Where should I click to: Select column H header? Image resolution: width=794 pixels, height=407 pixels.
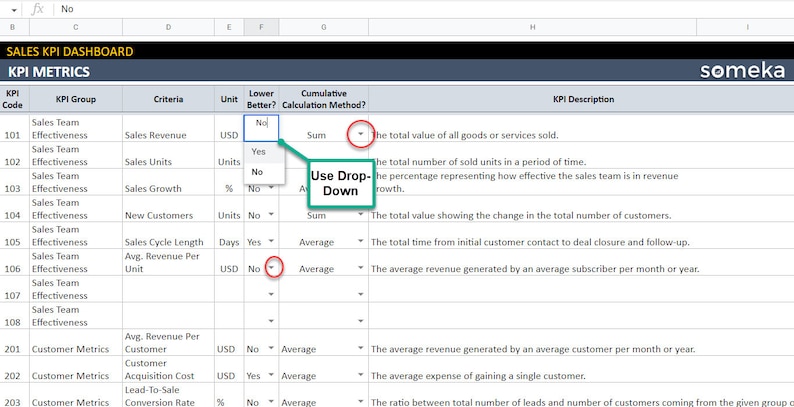pyautogui.click(x=532, y=27)
